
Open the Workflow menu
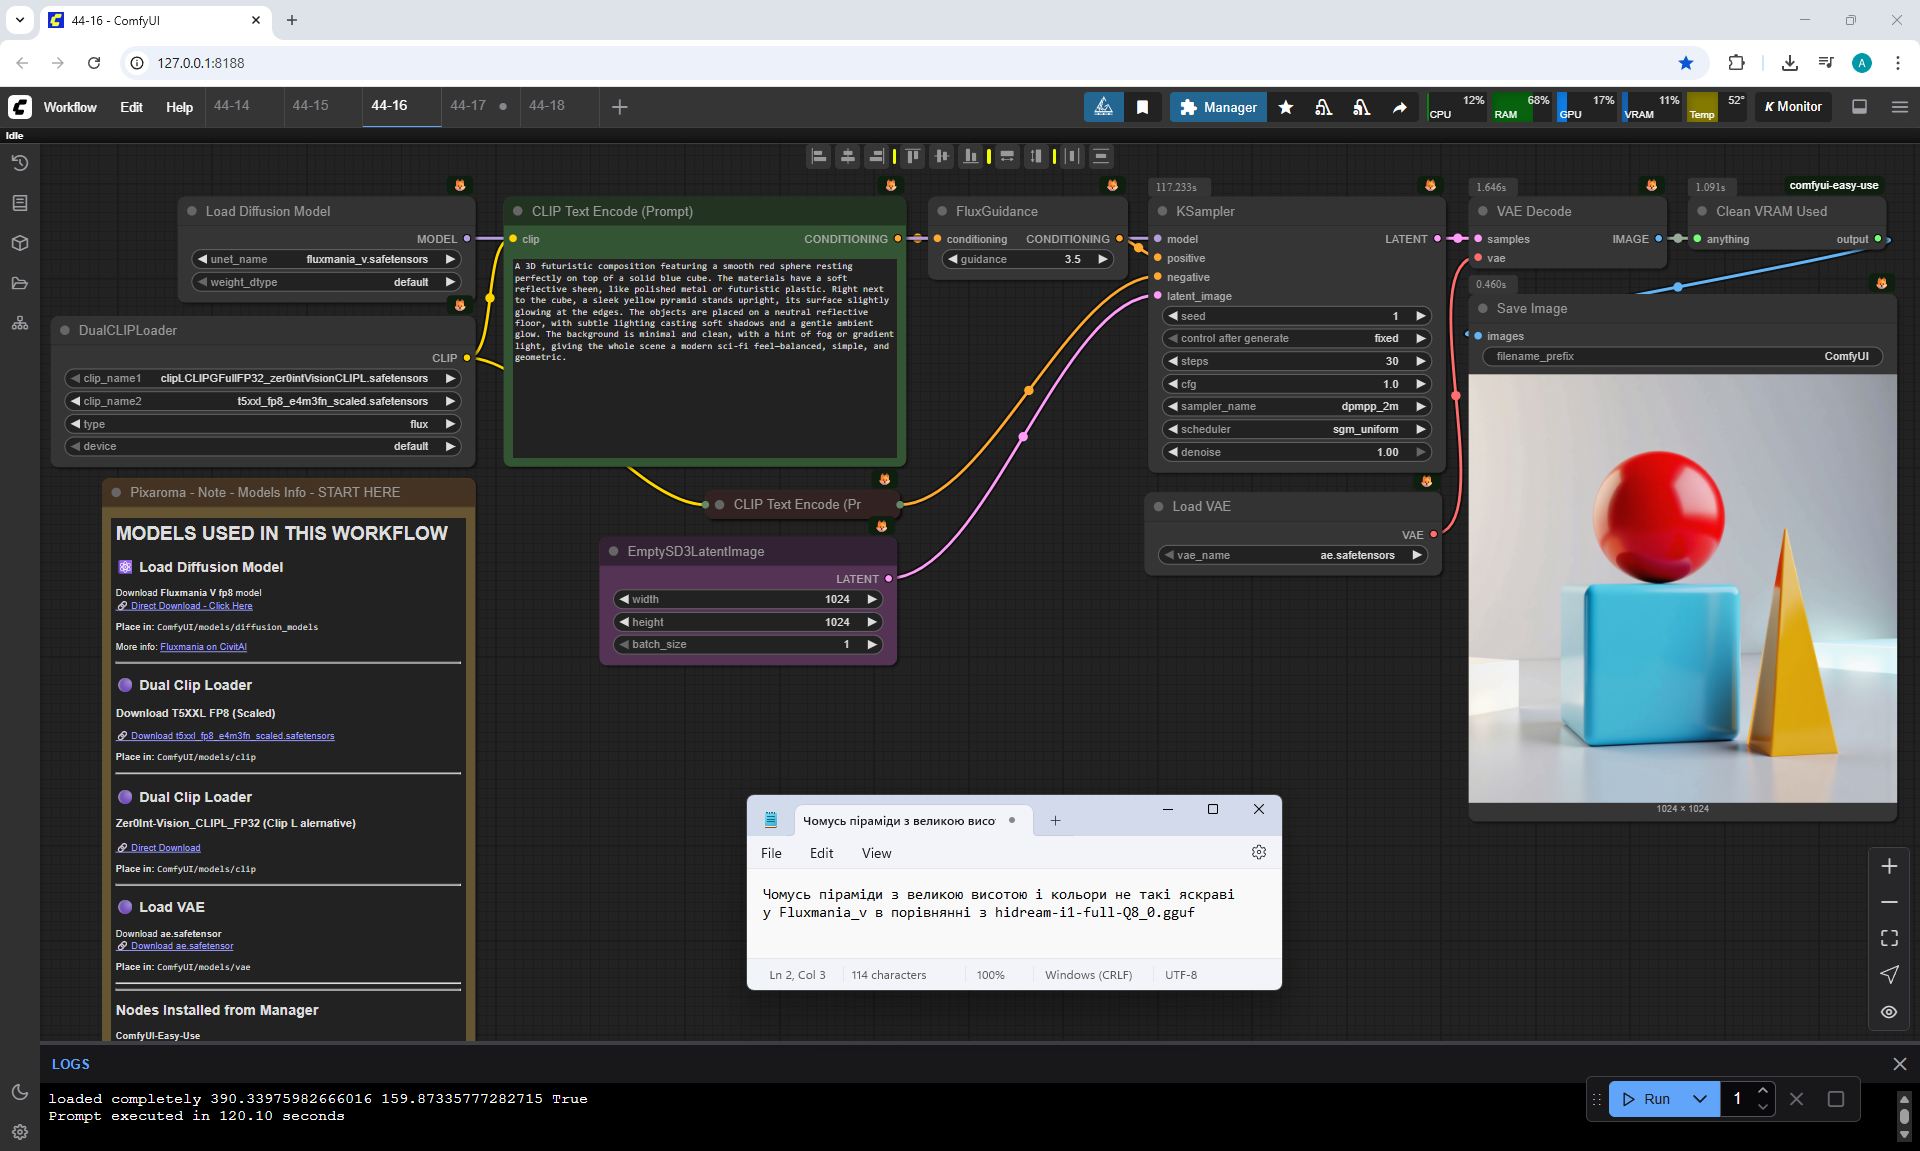70,107
